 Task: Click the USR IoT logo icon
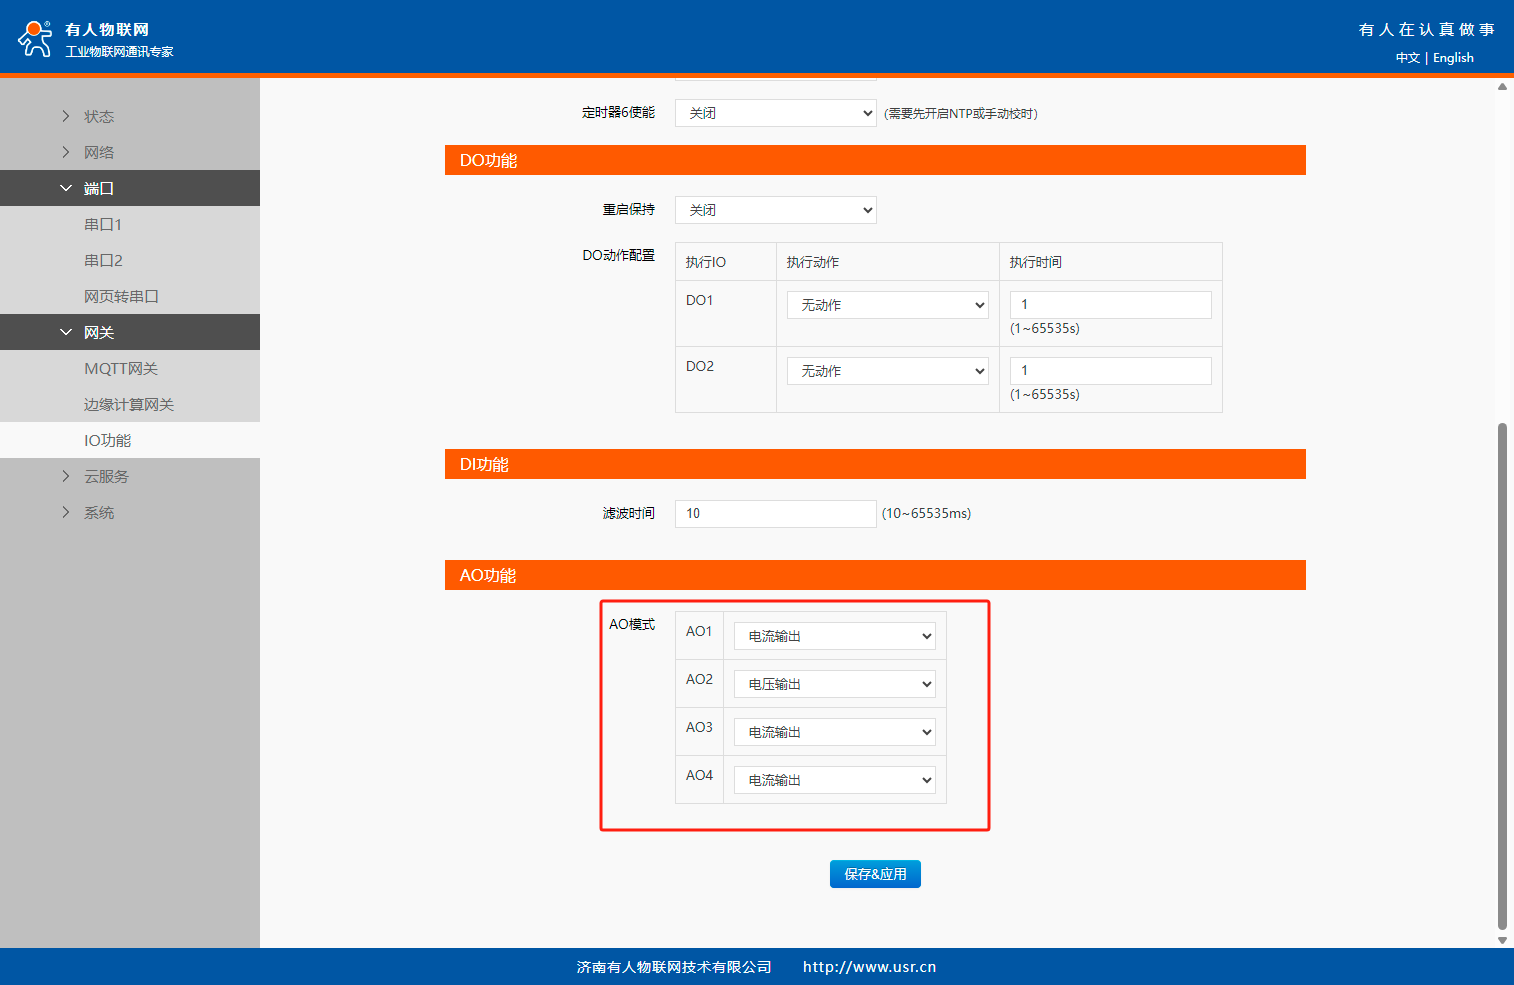pyautogui.click(x=35, y=38)
